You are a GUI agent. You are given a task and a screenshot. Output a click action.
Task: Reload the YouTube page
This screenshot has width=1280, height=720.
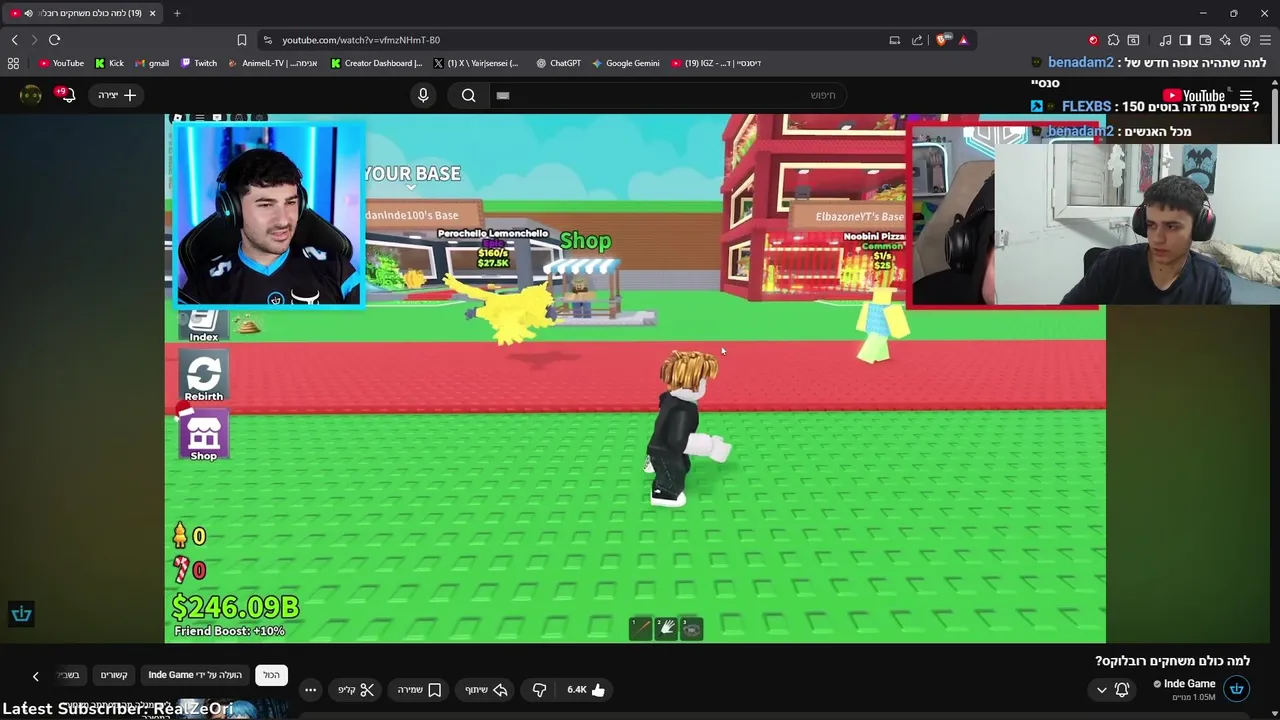[x=54, y=40]
